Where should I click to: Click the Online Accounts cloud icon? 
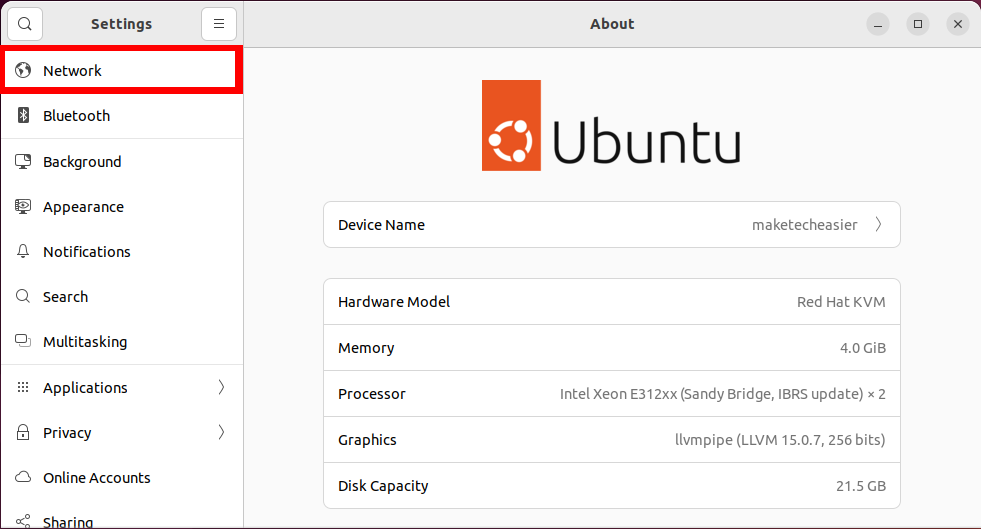[x=23, y=477]
